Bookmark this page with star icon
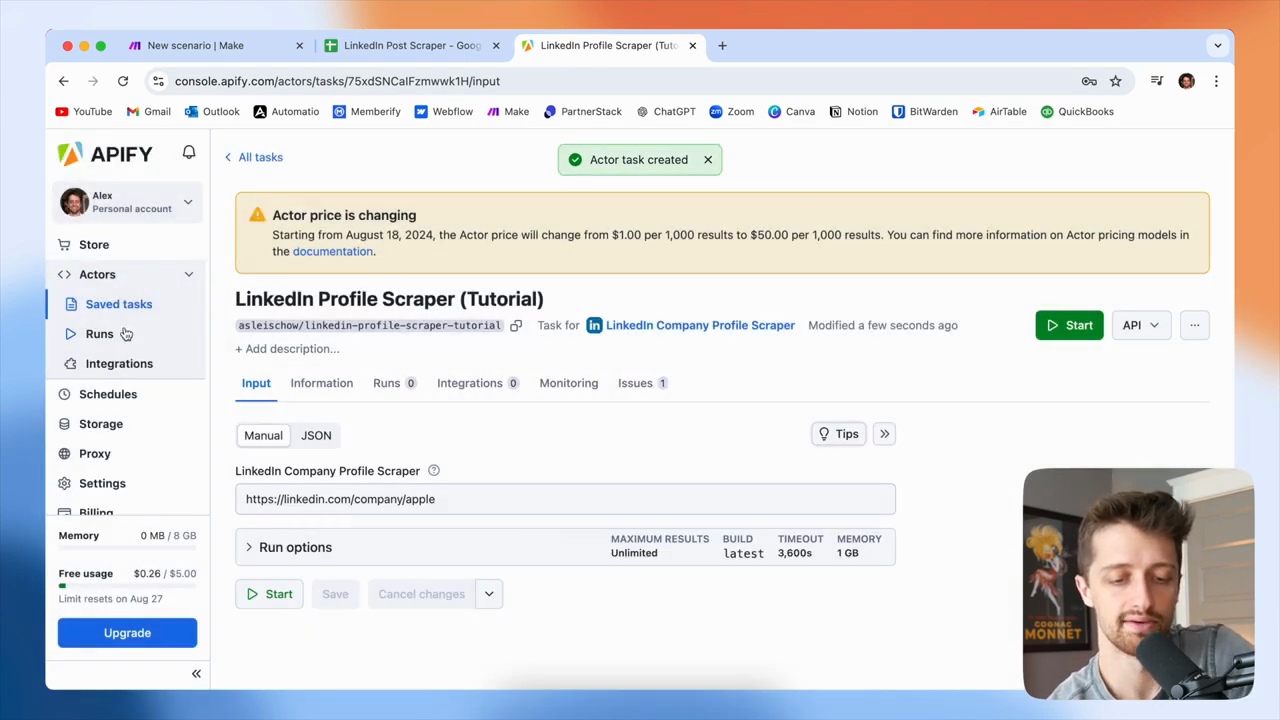Image resolution: width=1280 pixels, height=720 pixels. pyautogui.click(x=1116, y=81)
